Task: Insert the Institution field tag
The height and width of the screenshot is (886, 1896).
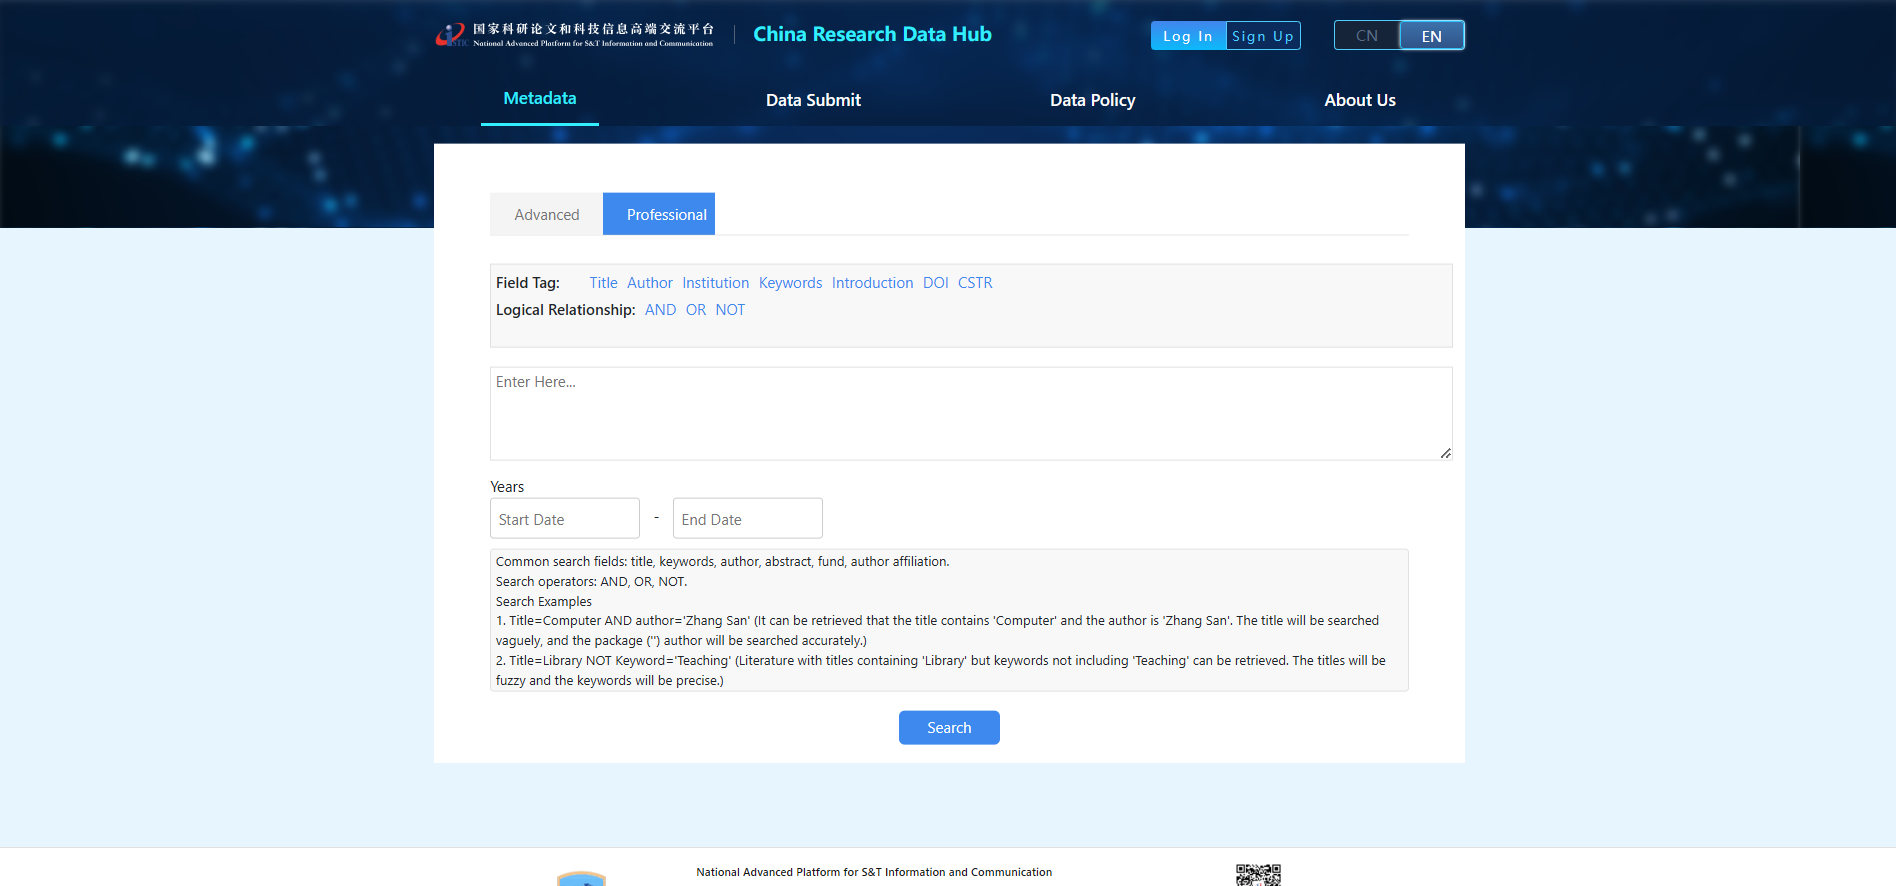Action: point(715,283)
